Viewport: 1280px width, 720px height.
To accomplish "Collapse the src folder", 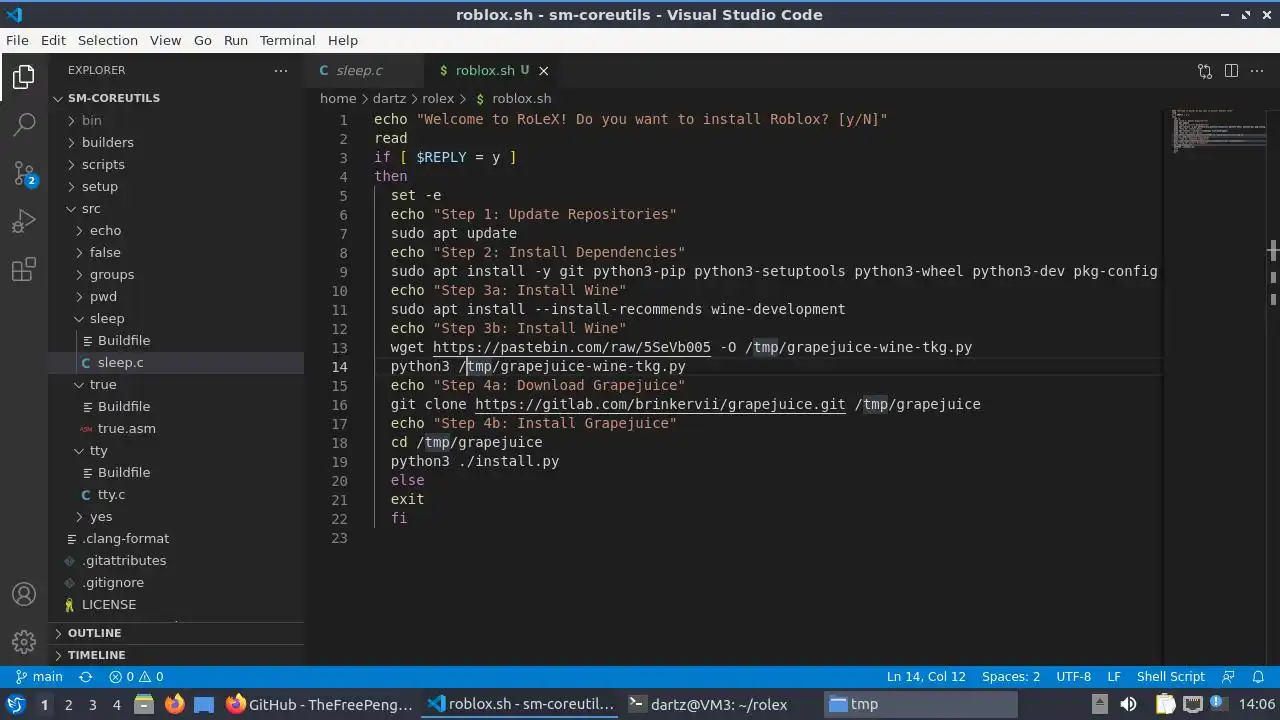I will 176,208.
